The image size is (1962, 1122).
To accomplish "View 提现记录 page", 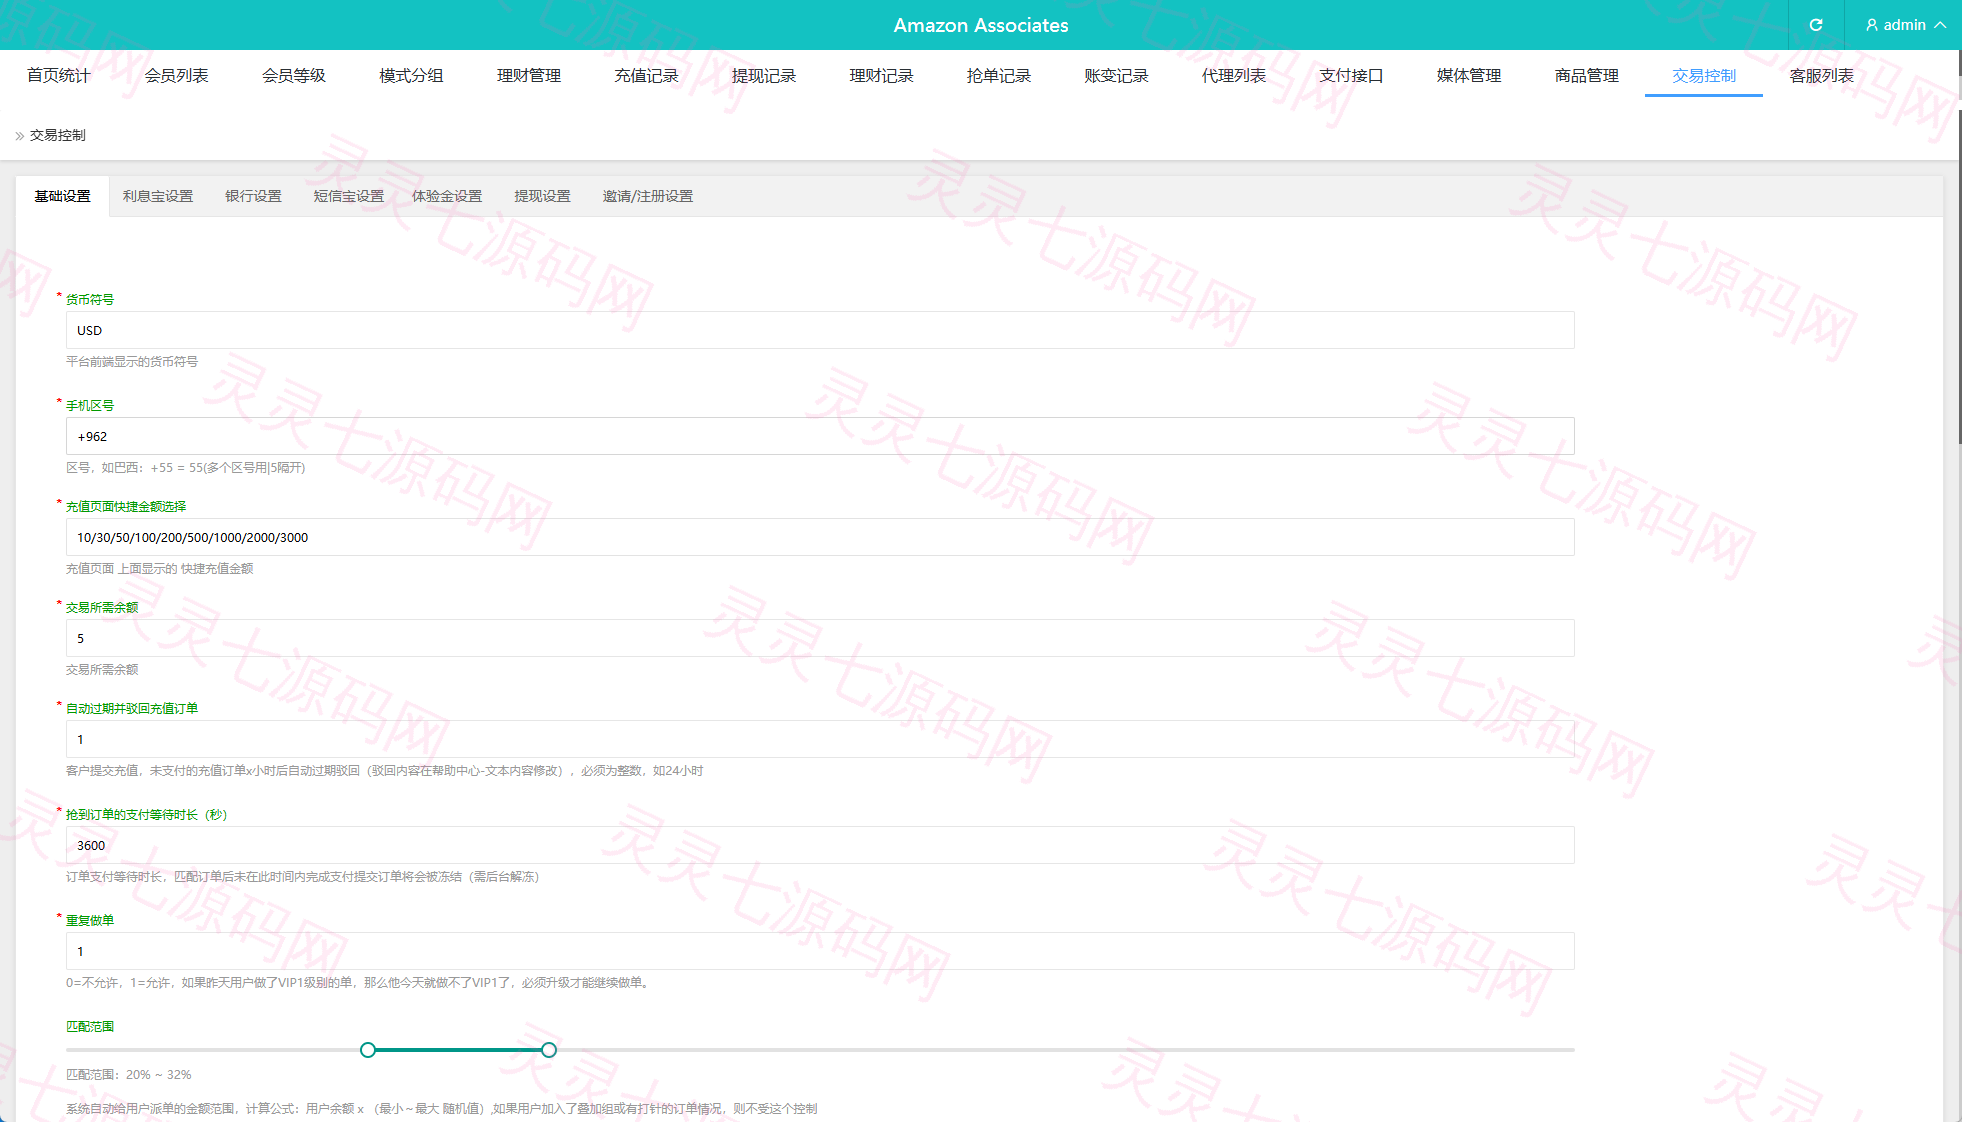I will tap(764, 76).
